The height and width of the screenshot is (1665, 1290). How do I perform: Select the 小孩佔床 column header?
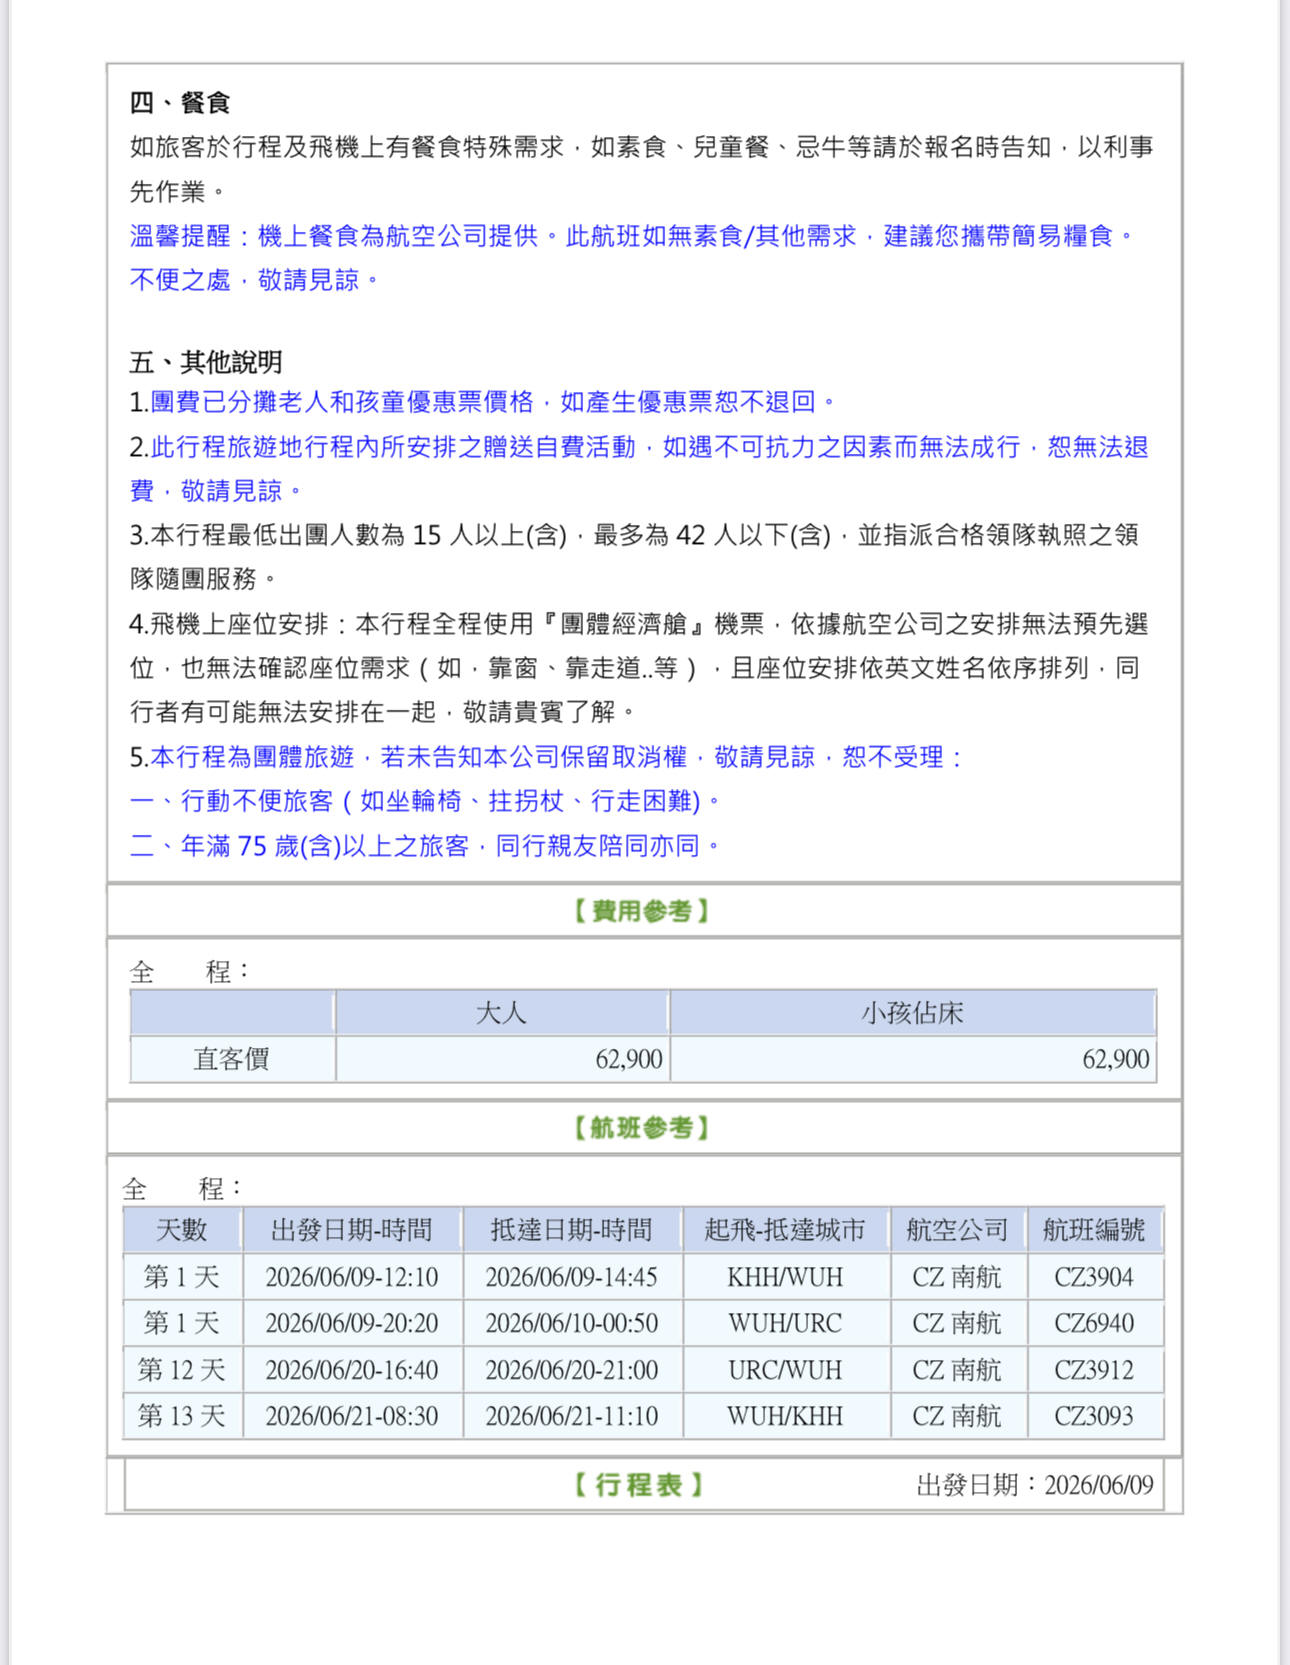[912, 1013]
